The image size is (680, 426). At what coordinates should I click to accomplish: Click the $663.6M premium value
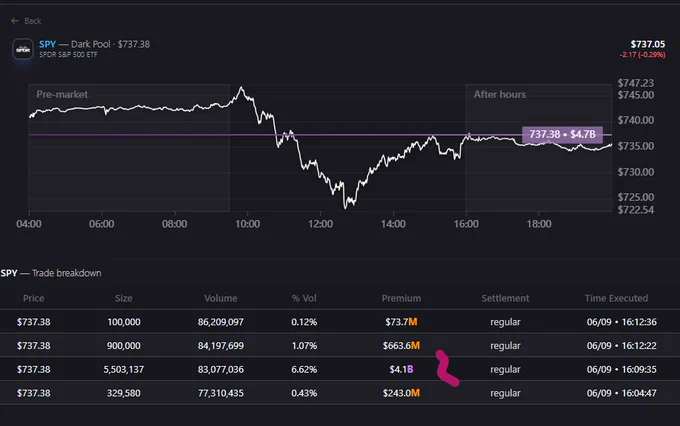click(x=401, y=346)
